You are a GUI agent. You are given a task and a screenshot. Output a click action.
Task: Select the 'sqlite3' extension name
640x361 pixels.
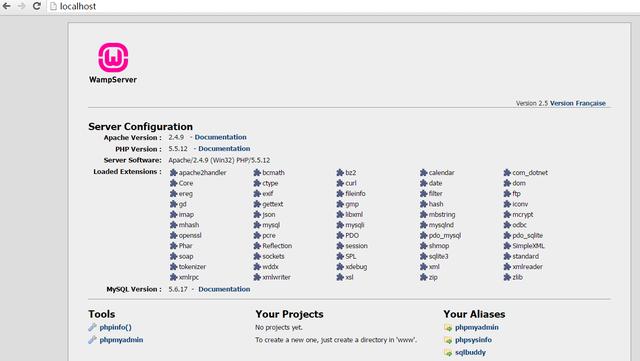tap(439, 256)
